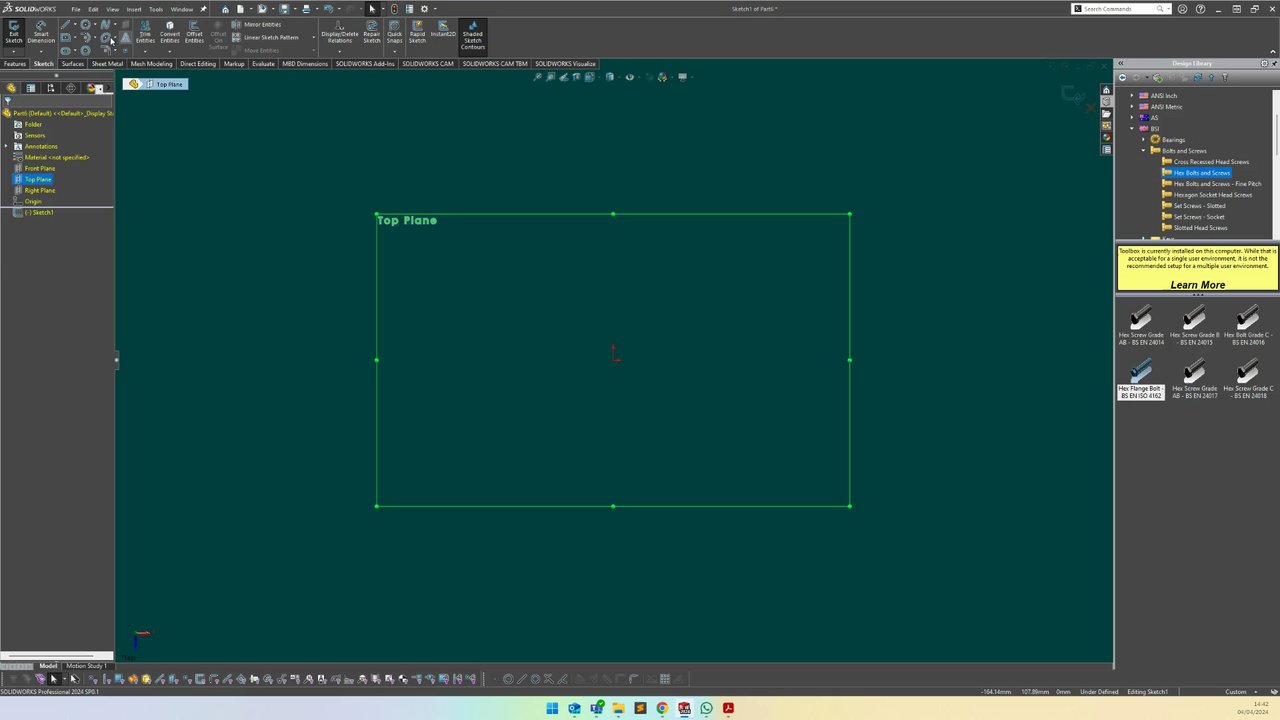Image resolution: width=1280 pixels, height=720 pixels.
Task: Open the Display/Delete Relations tool
Action: coord(340,33)
